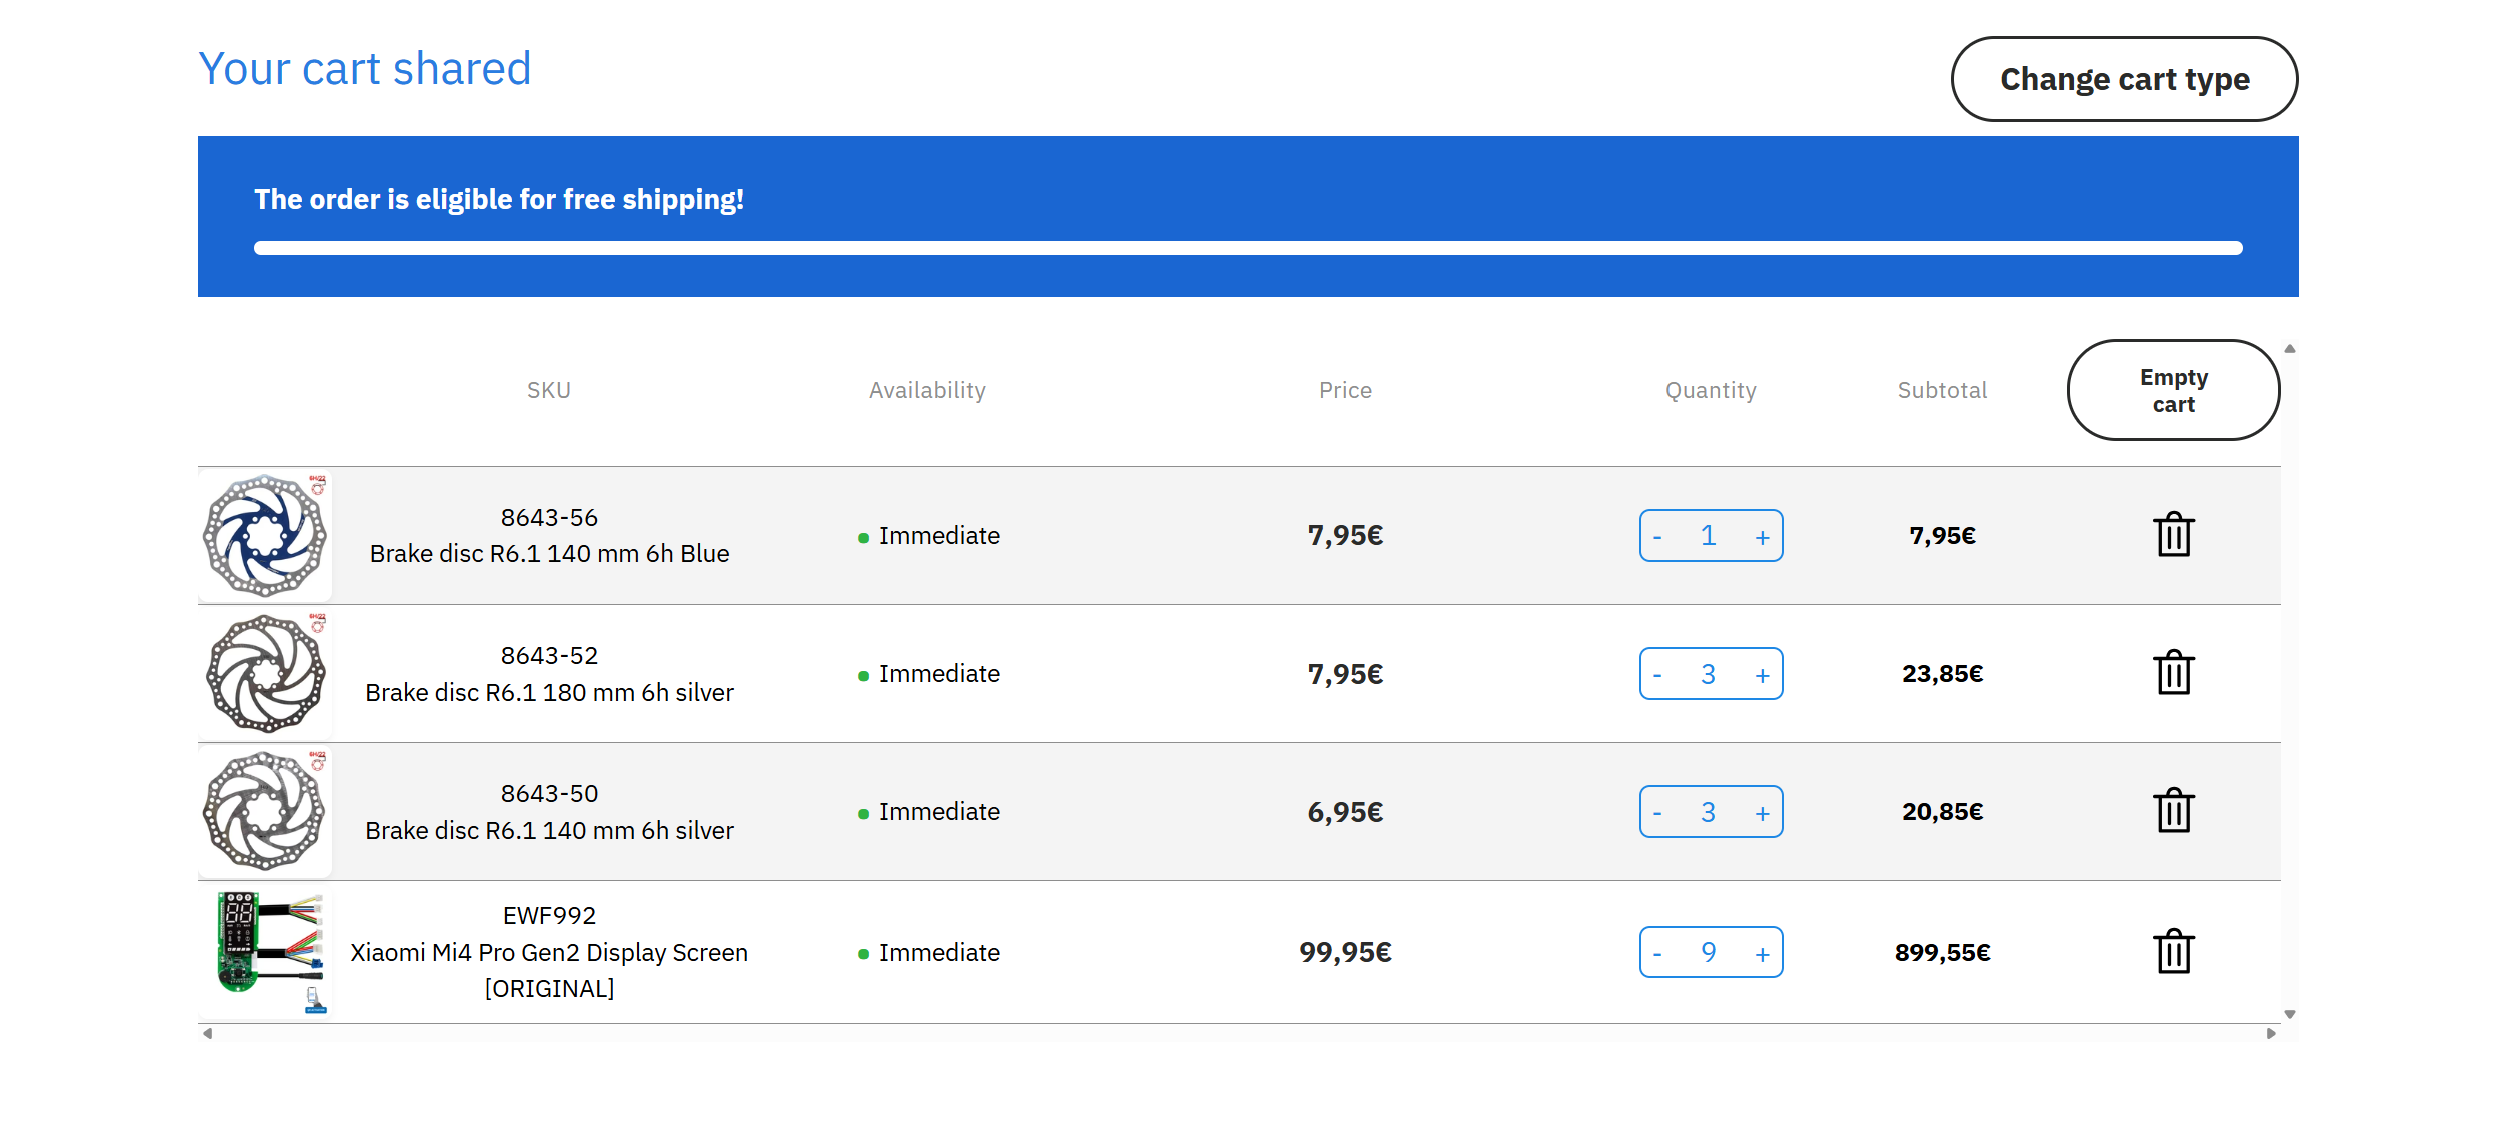2493x1144 pixels.
Task: Increase Xiaomi Display Screen quantity
Action: (1762, 954)
